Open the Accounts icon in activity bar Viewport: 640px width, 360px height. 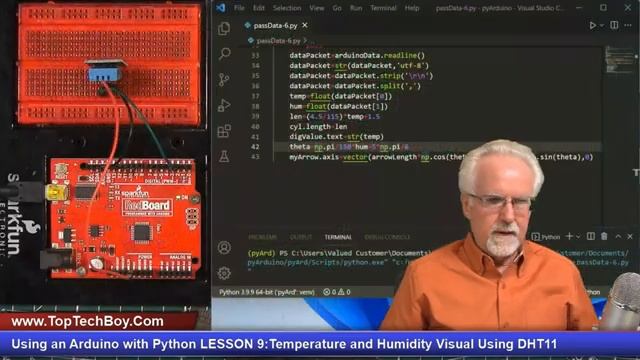click(x=224, y=247)
